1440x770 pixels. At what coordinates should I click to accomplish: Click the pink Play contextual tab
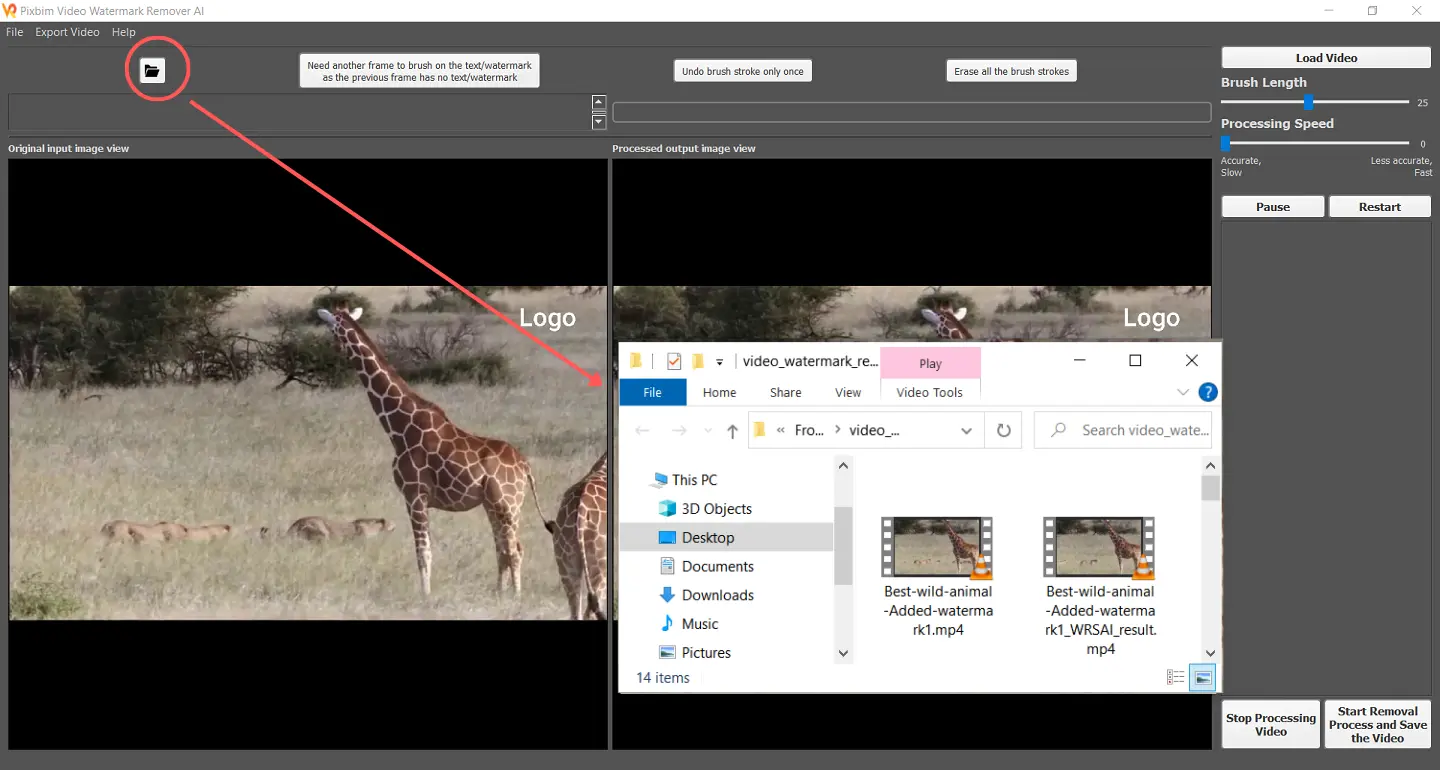930,363
